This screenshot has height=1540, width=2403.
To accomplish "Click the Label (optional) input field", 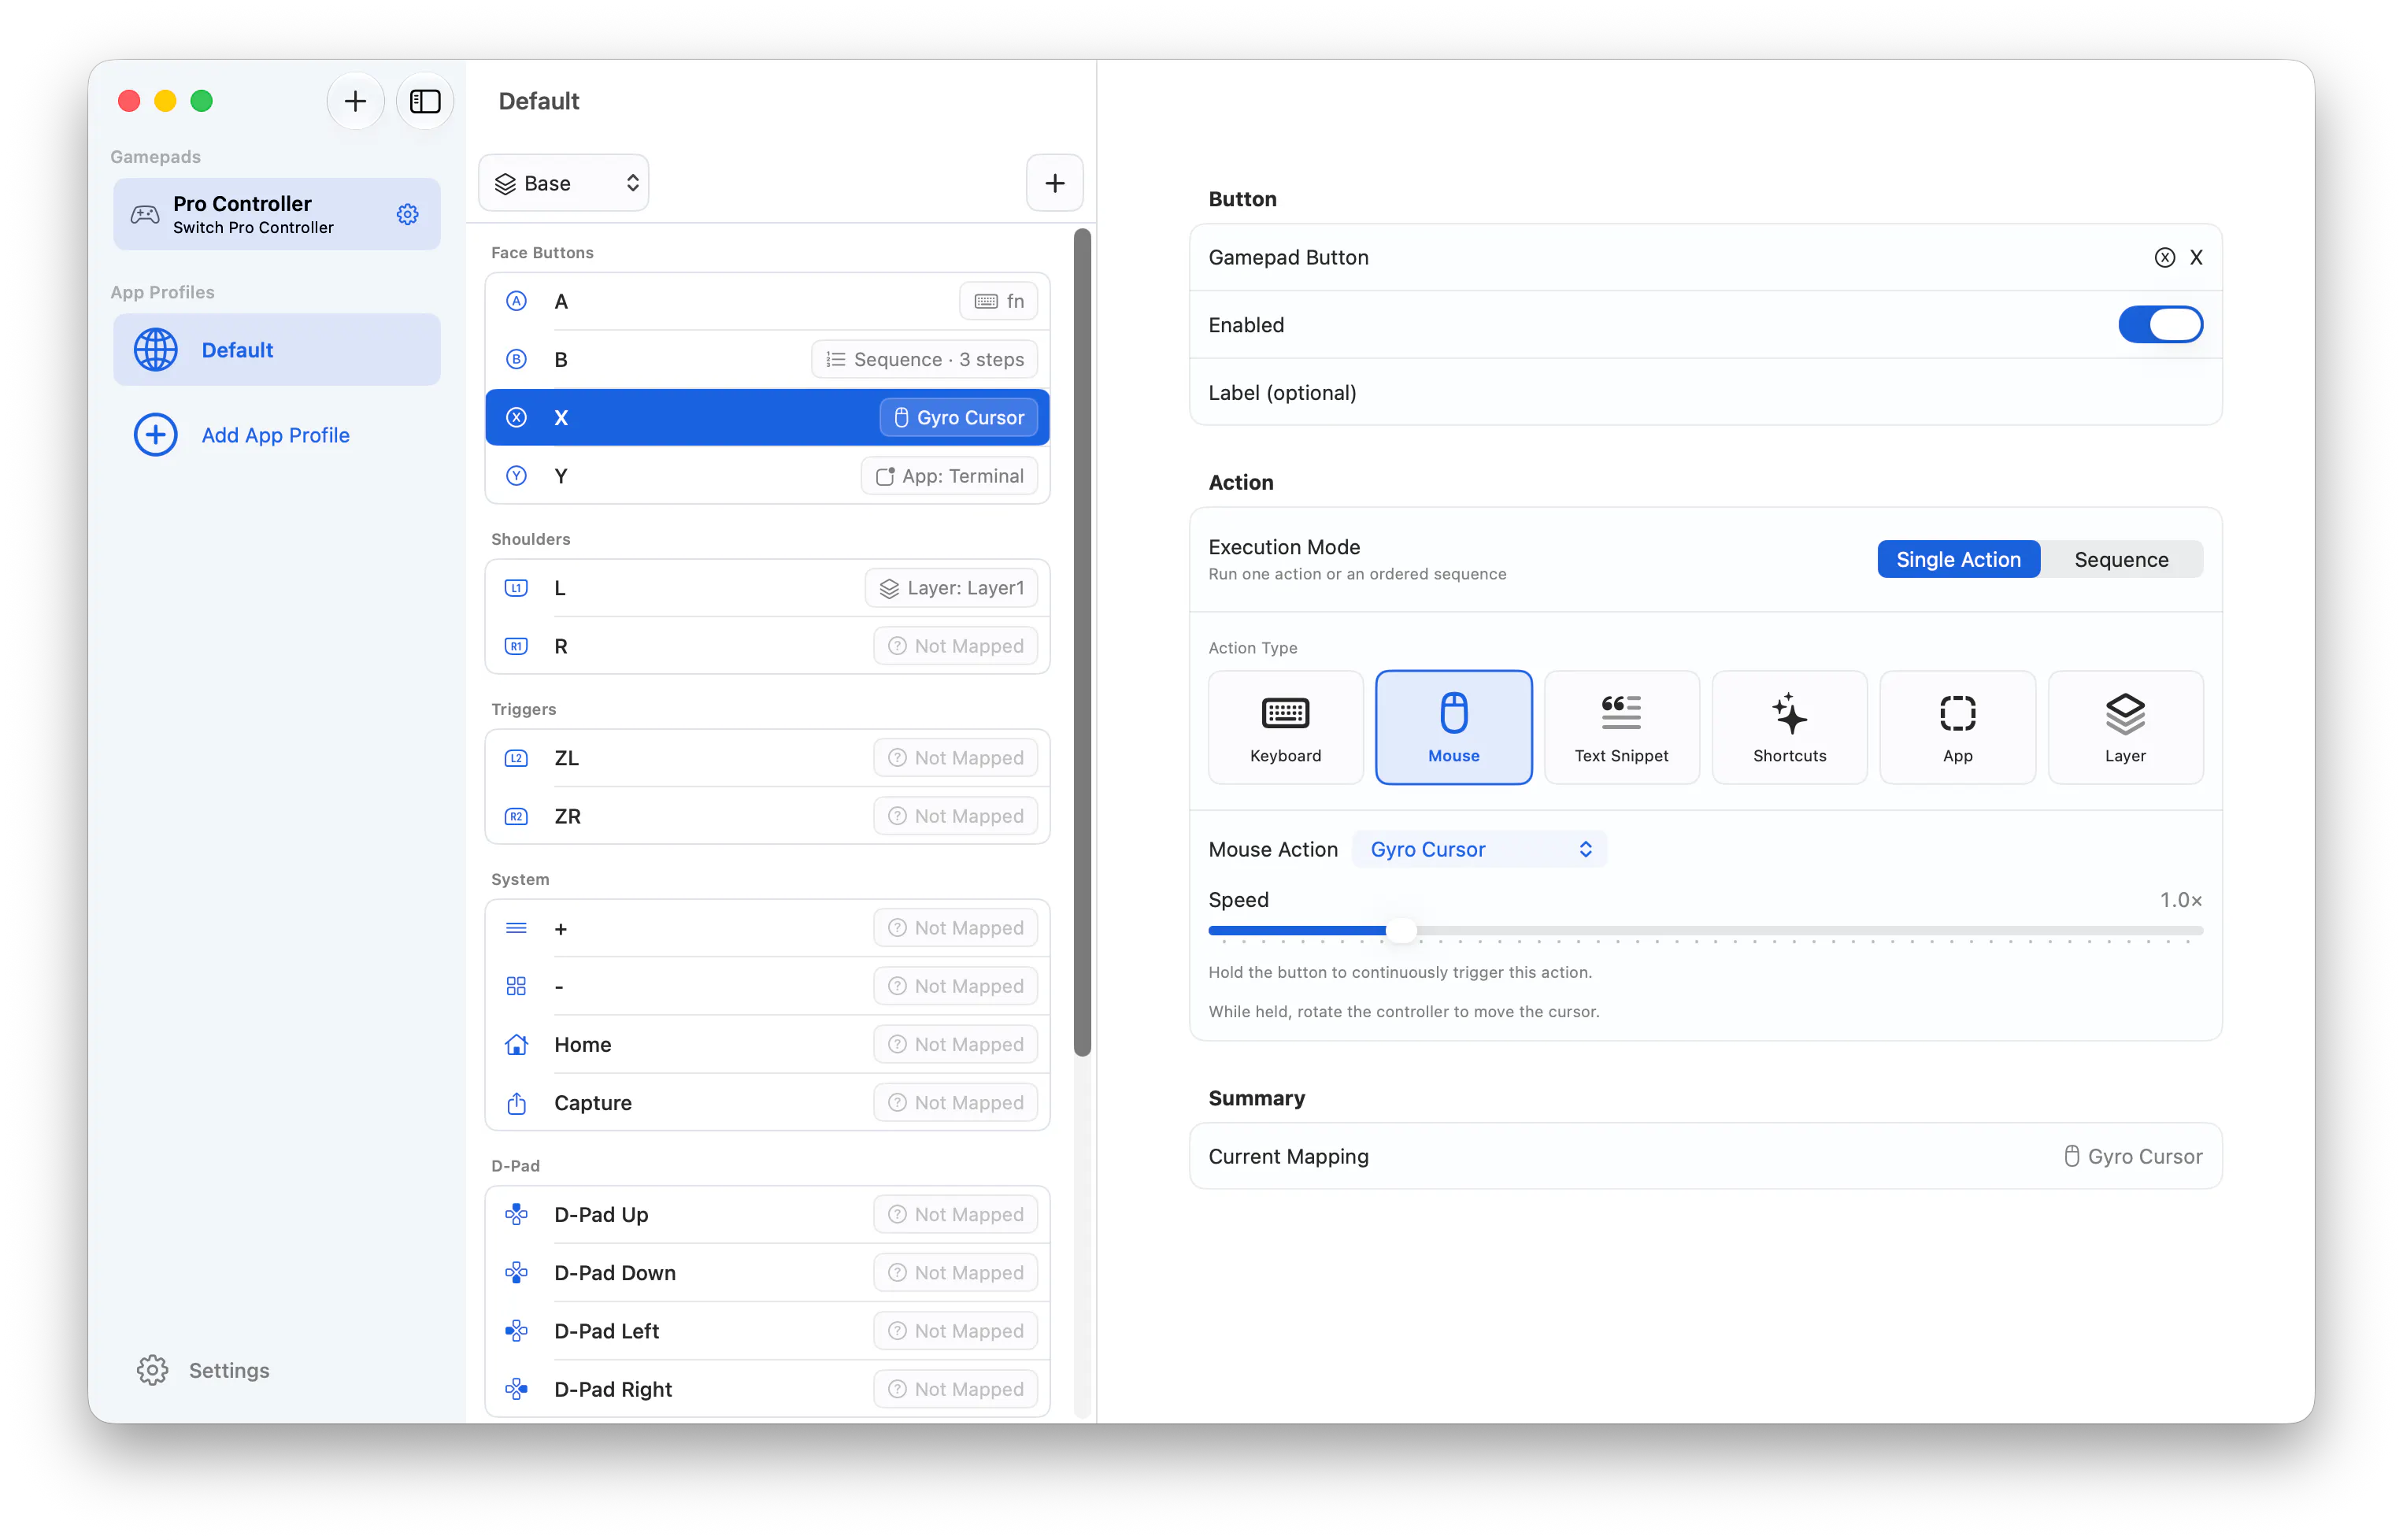I will 1705,392.
